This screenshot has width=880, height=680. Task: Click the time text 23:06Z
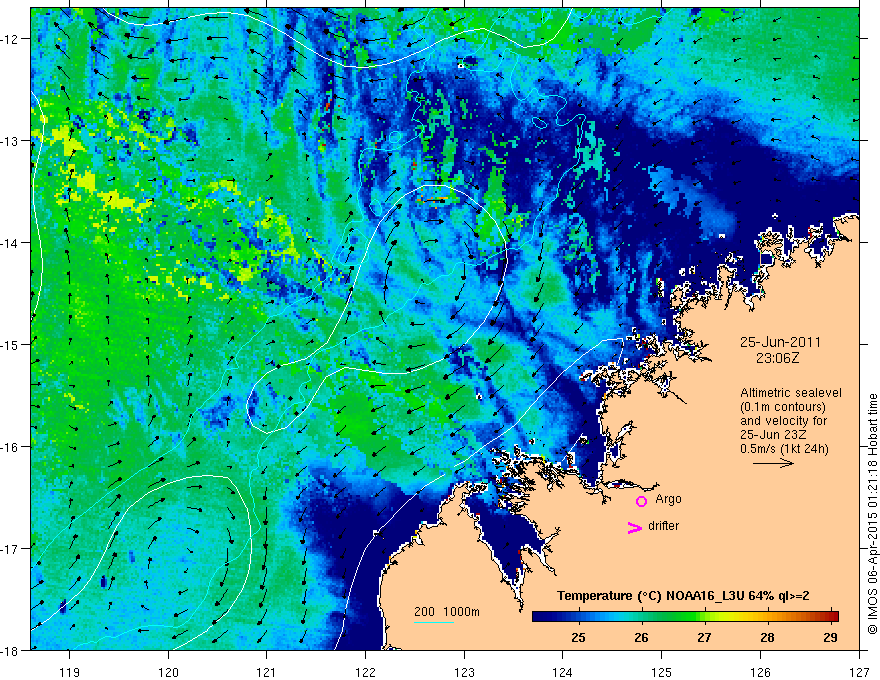777,357
